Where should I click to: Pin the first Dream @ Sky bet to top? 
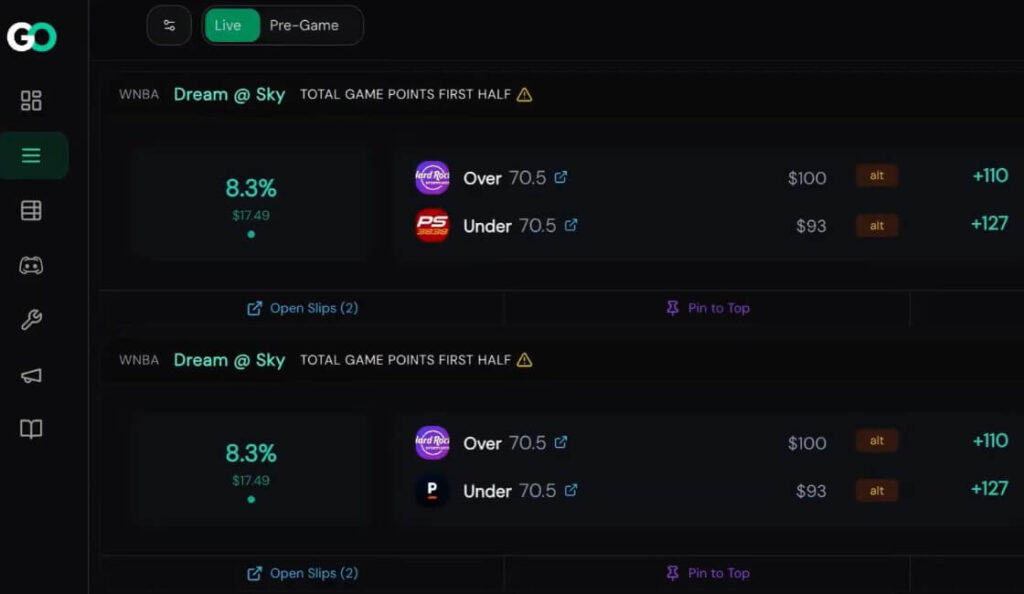[708, 308]
